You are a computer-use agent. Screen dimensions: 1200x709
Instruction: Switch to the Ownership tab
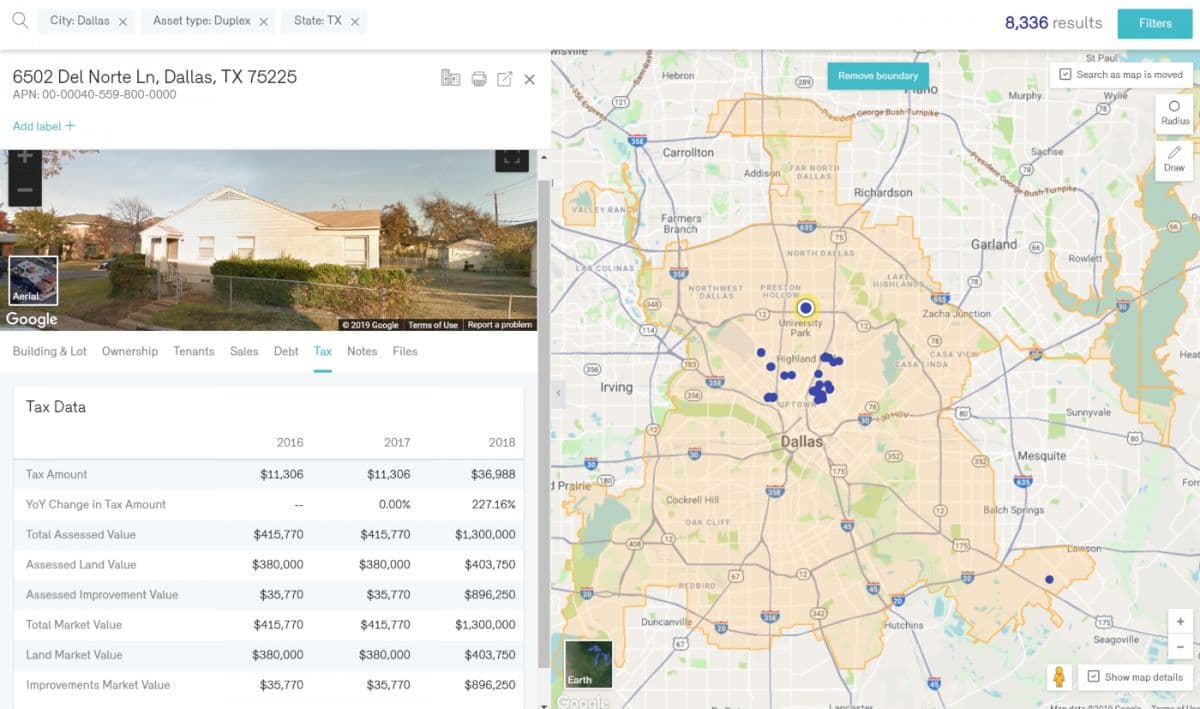(x=130, y=351)
